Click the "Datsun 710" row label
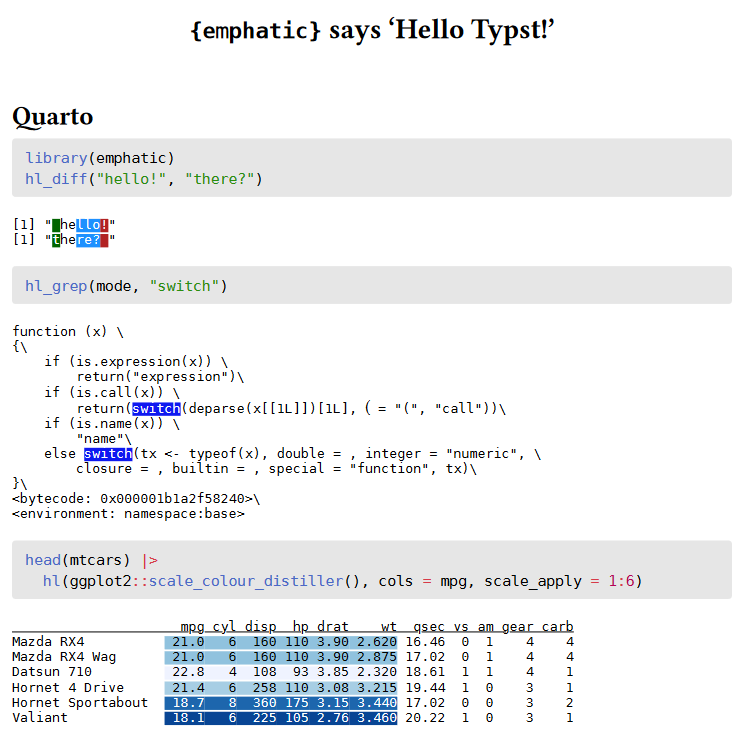This screenshot has width=748, height=739. (52, 672)
